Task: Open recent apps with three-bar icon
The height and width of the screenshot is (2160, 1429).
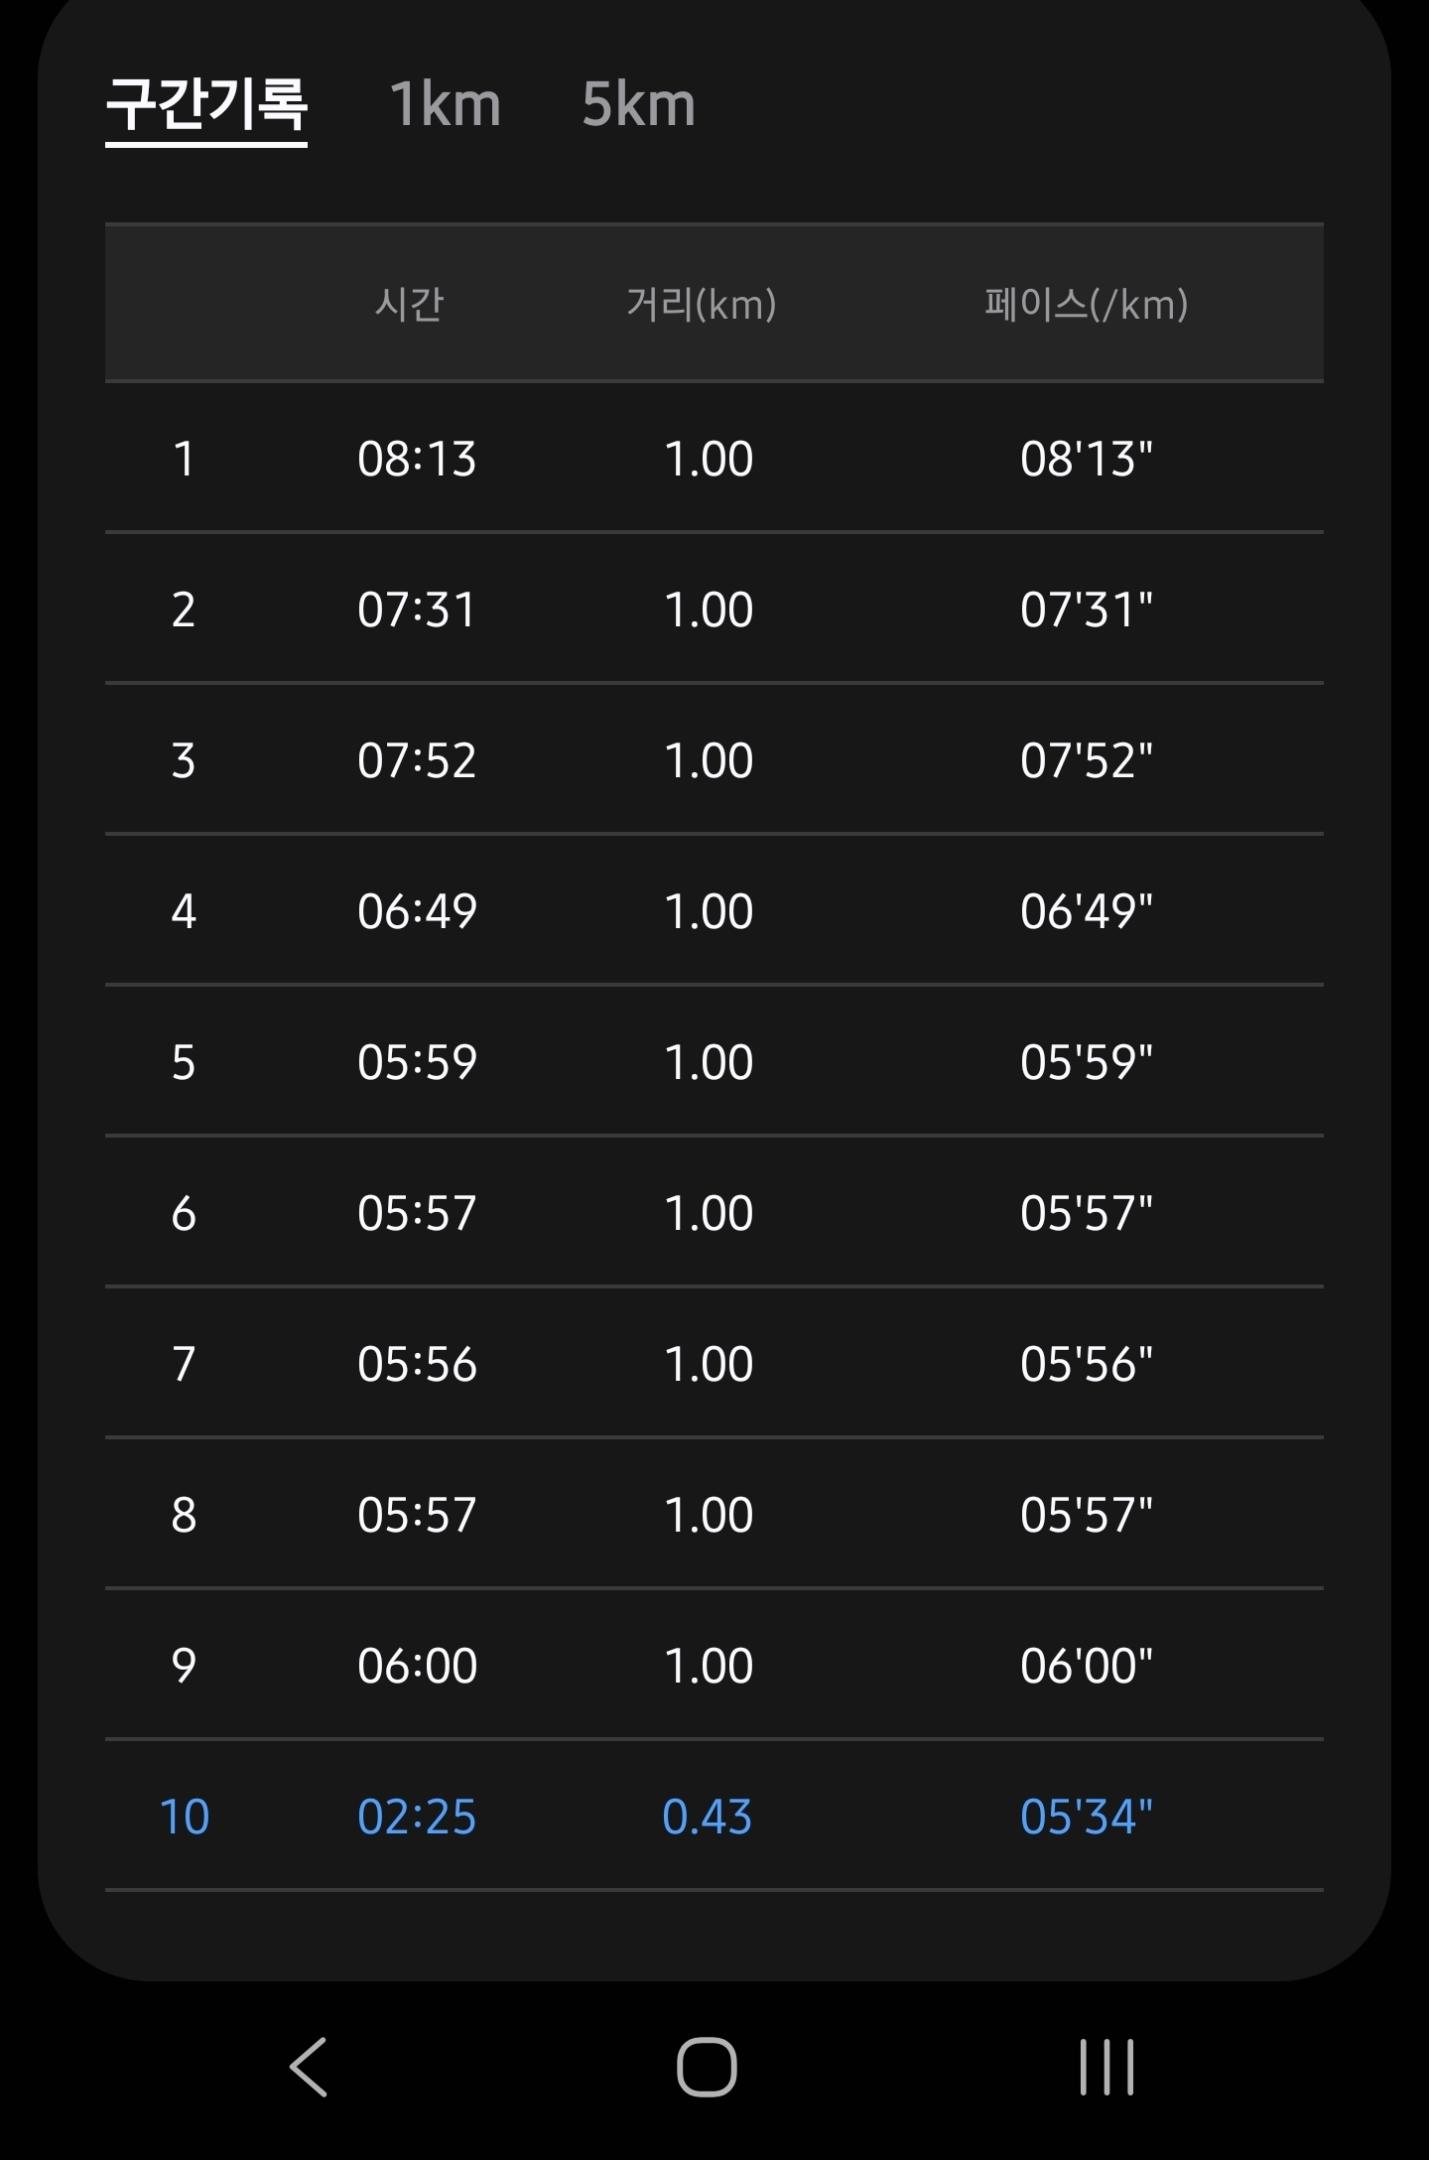Action: 1106,2066
